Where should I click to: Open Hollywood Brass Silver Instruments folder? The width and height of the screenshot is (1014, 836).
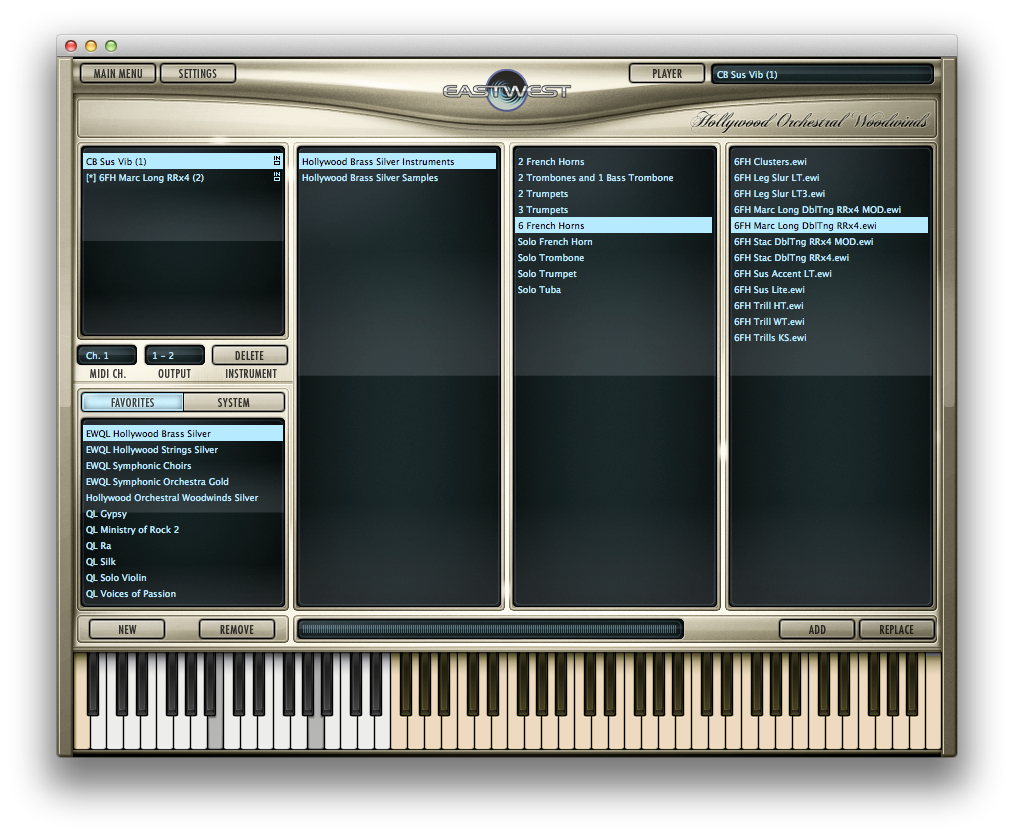398,162
